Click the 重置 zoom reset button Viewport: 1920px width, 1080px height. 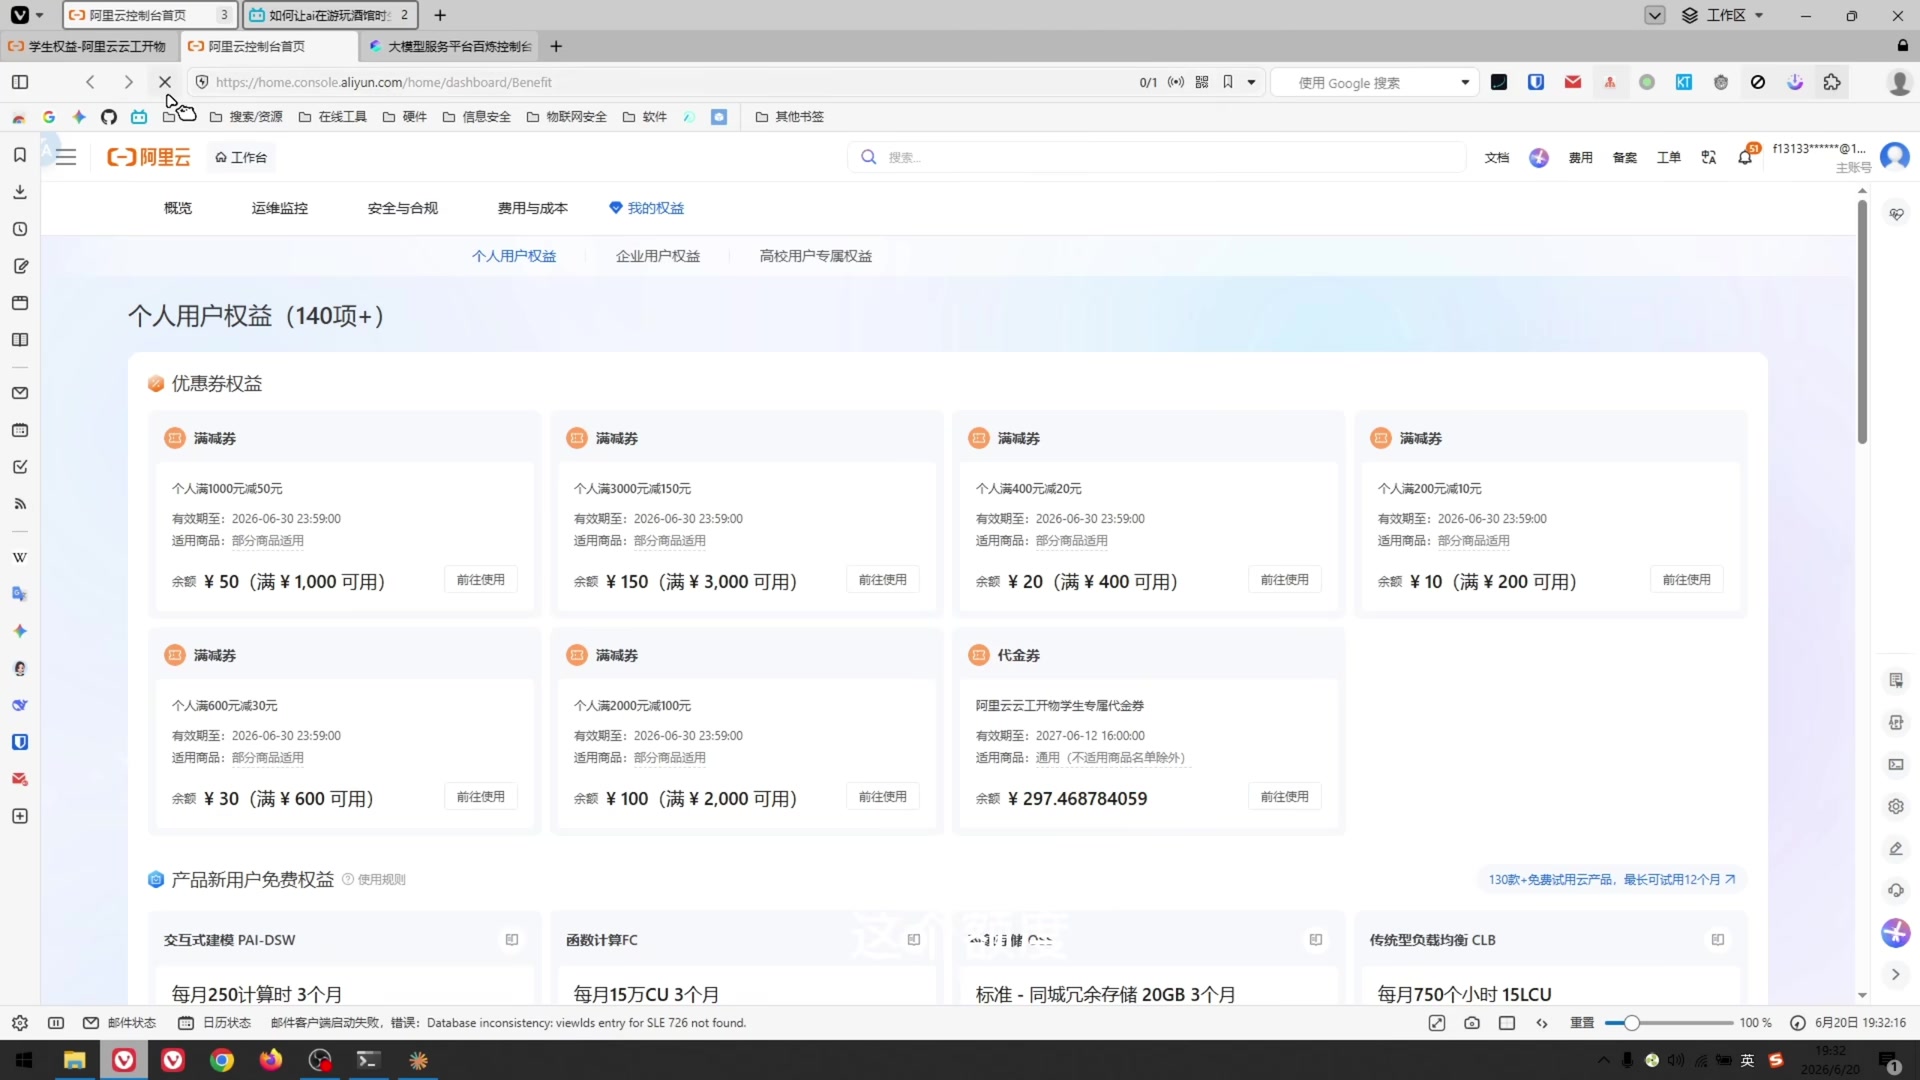(x=1582, y=1023)
